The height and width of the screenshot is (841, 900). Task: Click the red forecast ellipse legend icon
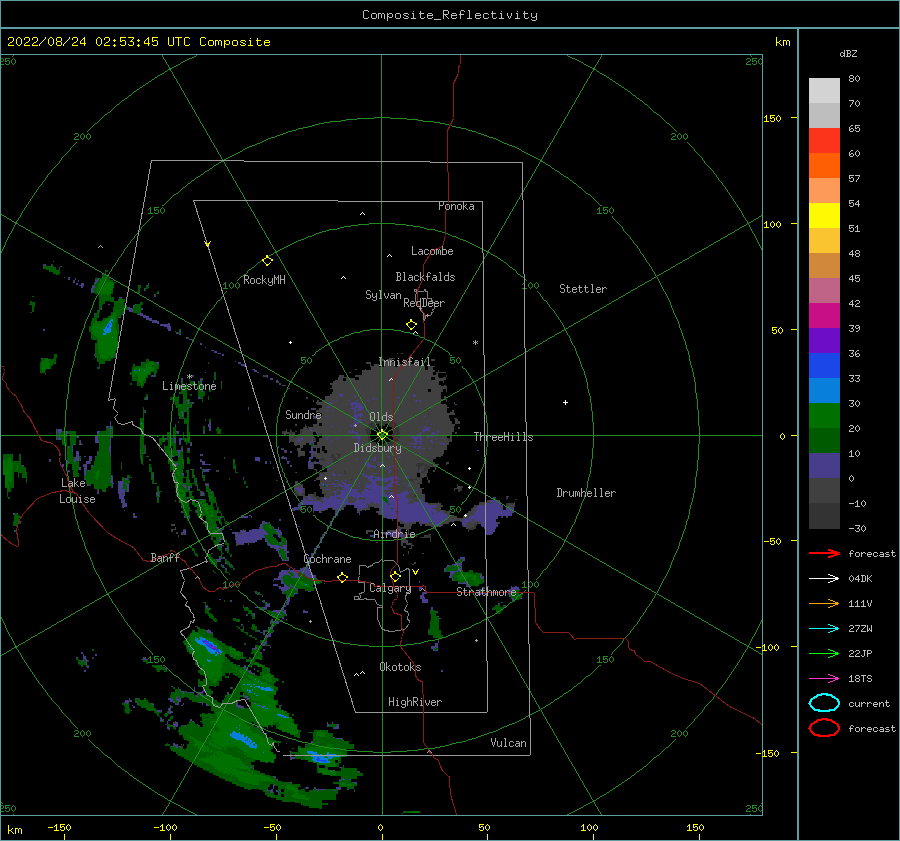pyautogui.click(x=824, y=728)
